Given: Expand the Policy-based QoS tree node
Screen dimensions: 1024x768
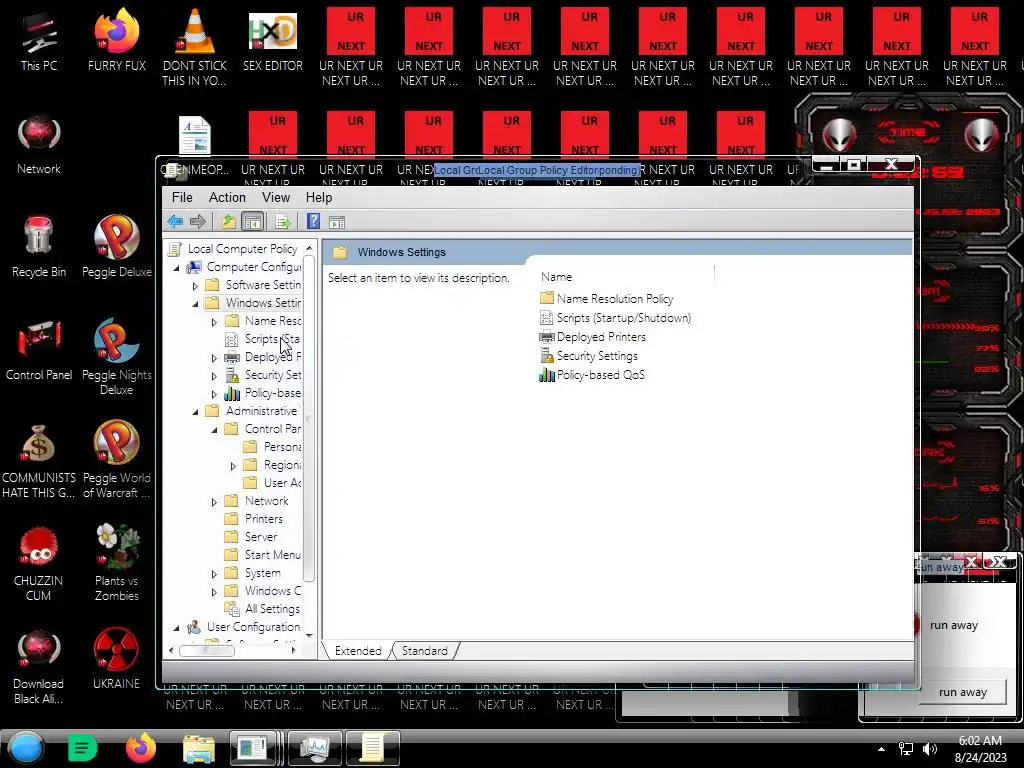Looking at the screenshot, I should [214, 394].
